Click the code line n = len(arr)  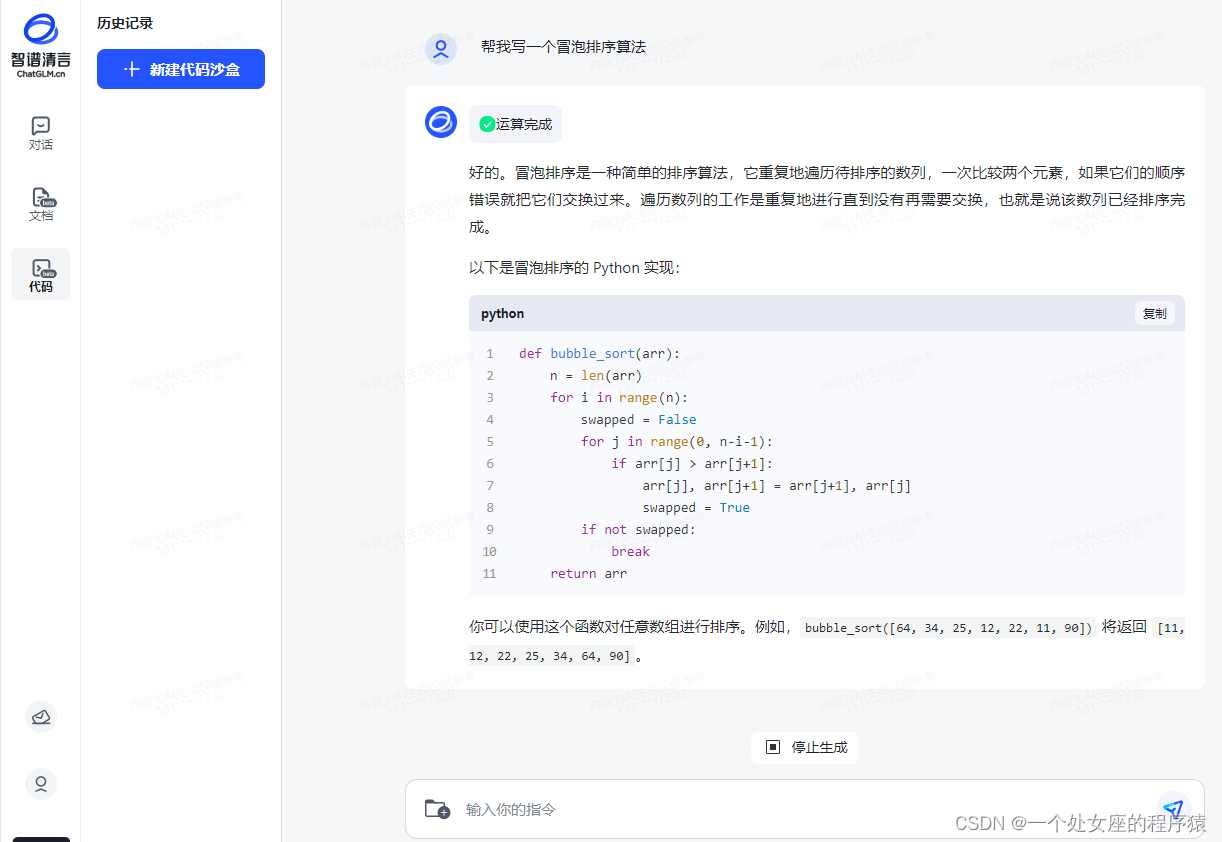596,376
